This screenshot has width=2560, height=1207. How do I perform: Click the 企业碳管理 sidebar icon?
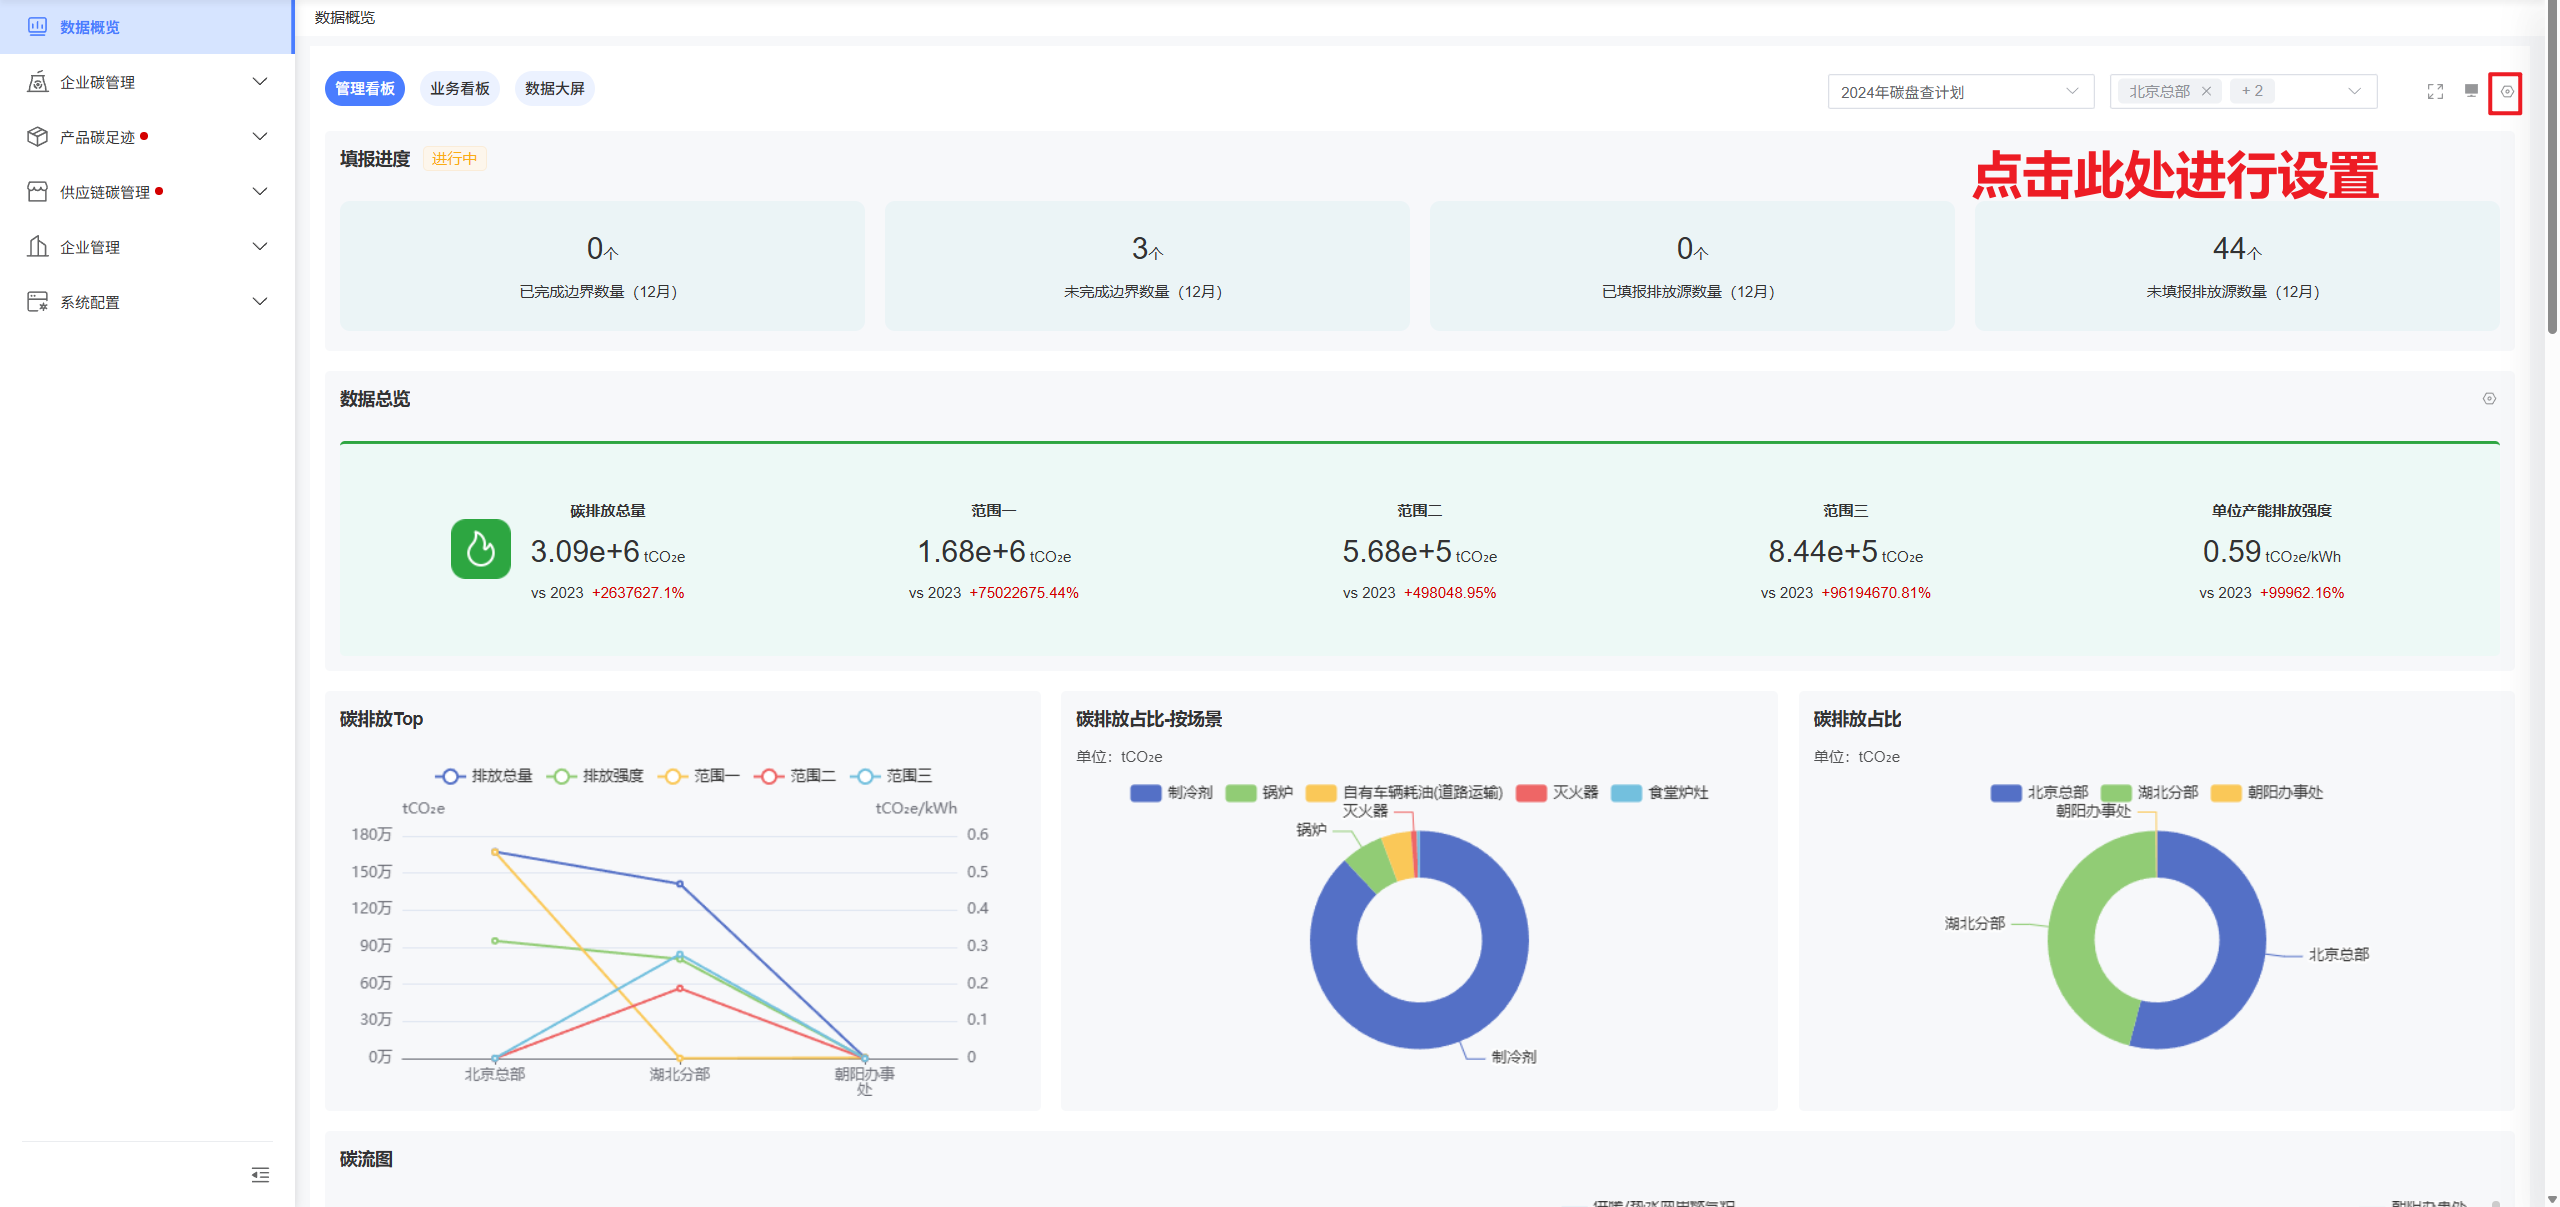coord(38,82)
